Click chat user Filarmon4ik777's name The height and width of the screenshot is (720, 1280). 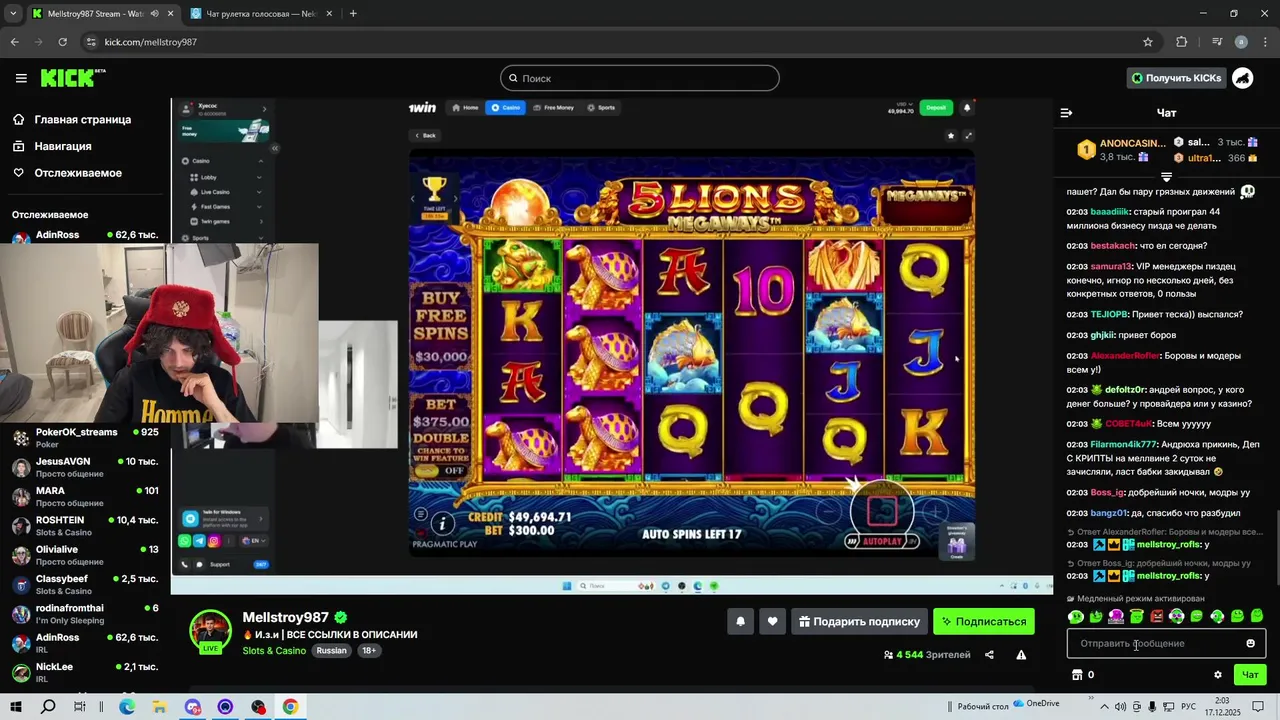point(1124,444)
